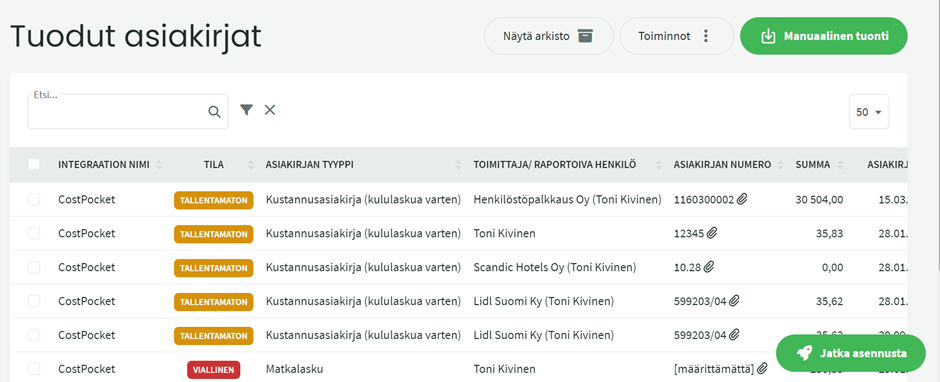Click document number 12345
Image resolution: width=940 pixels, height=382 pixels.
click(x=689, y=233)
